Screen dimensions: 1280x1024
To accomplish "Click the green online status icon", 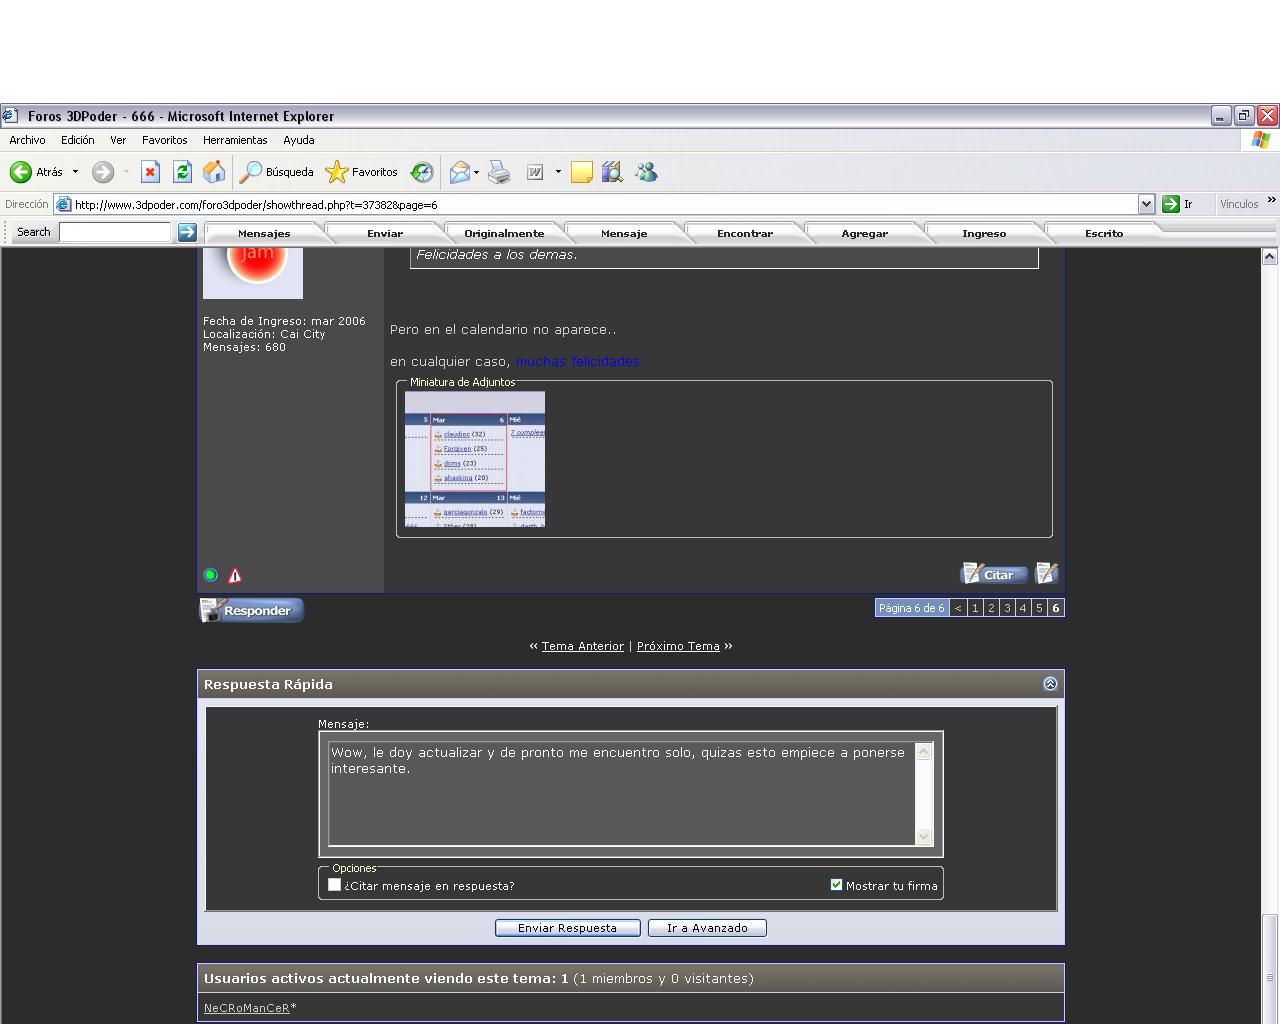I will click(210, 575).
